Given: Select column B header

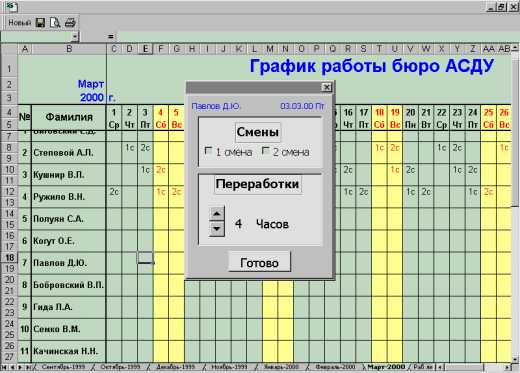Looking at the screenshot, I should click(x=69, y=49).
